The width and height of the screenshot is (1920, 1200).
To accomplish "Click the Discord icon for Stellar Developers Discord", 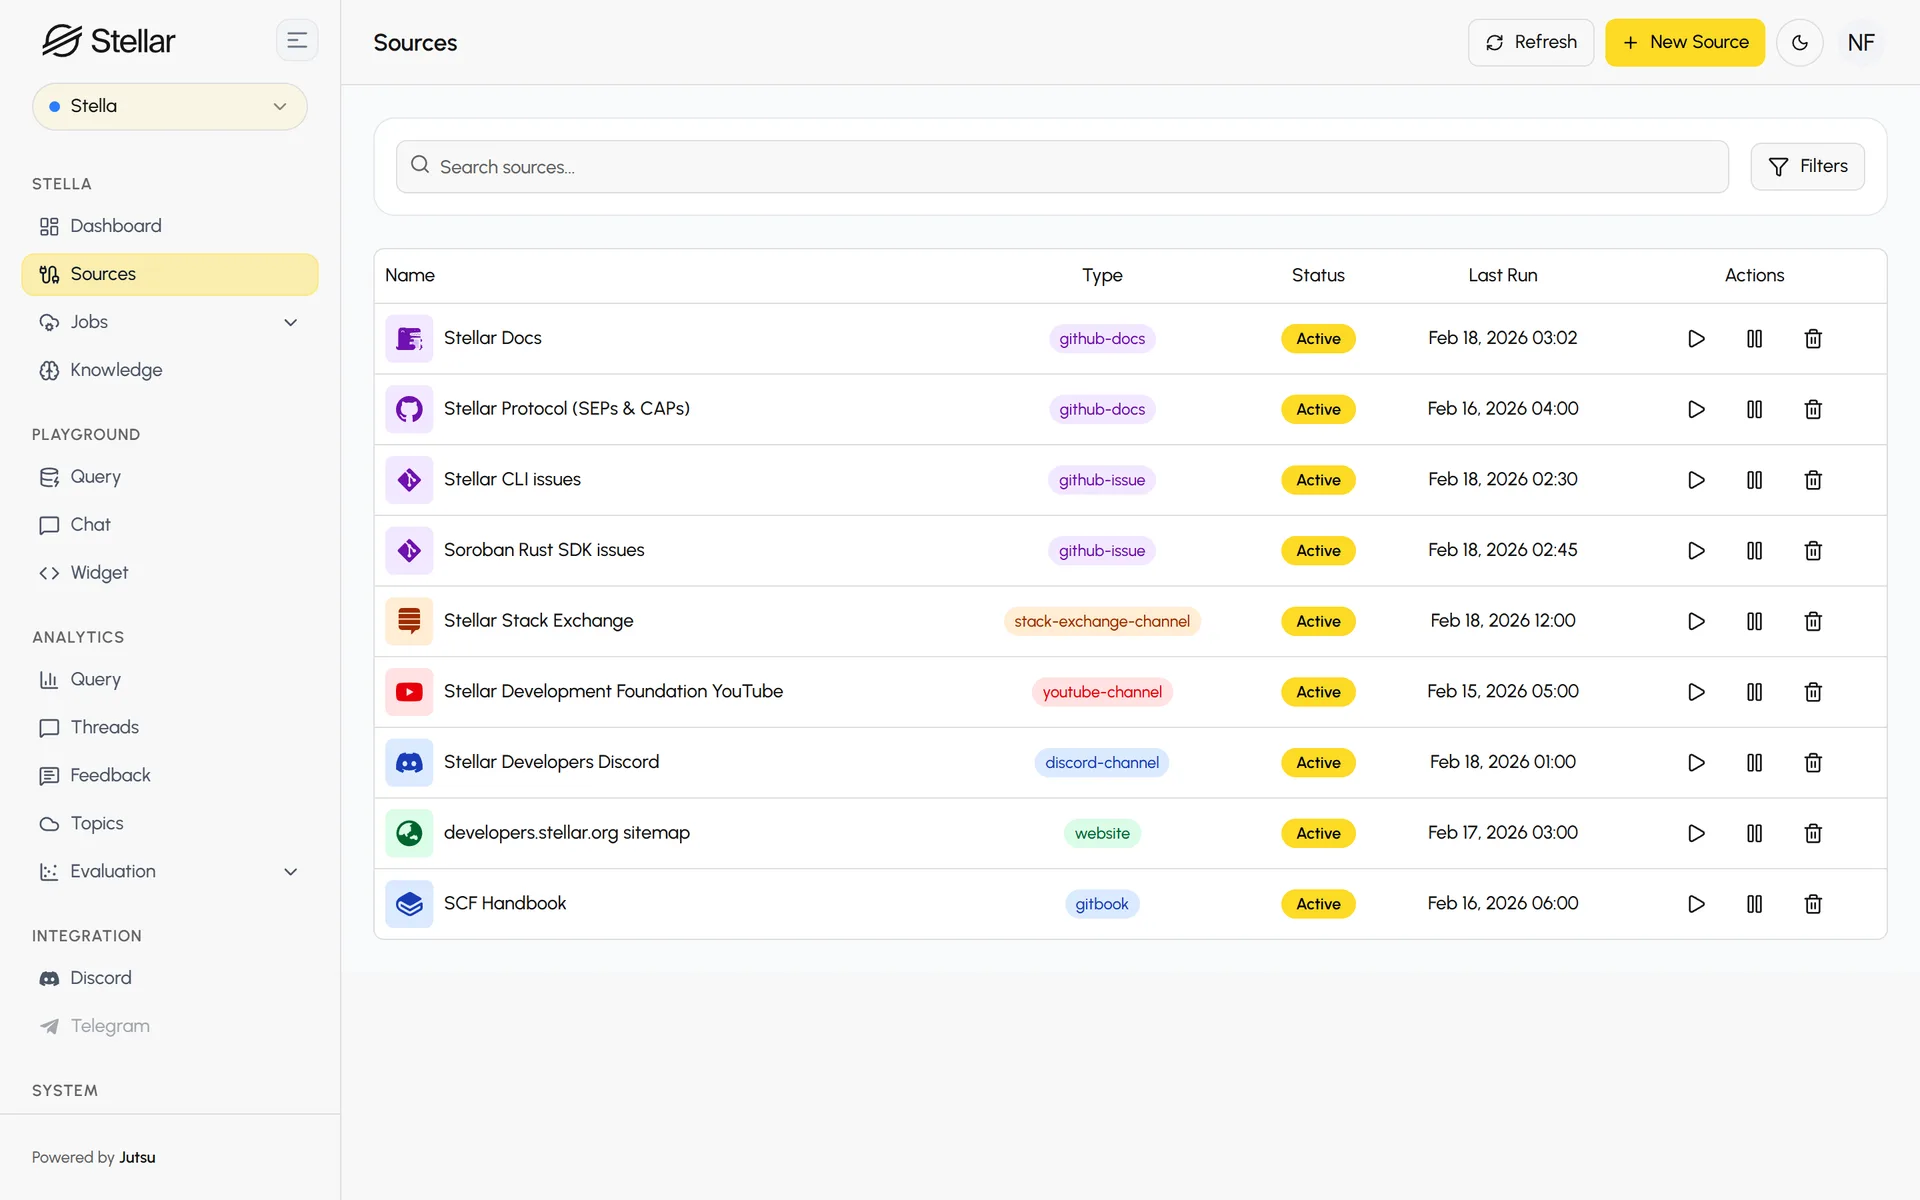I will pyautogui.click(x=409, y=763).
